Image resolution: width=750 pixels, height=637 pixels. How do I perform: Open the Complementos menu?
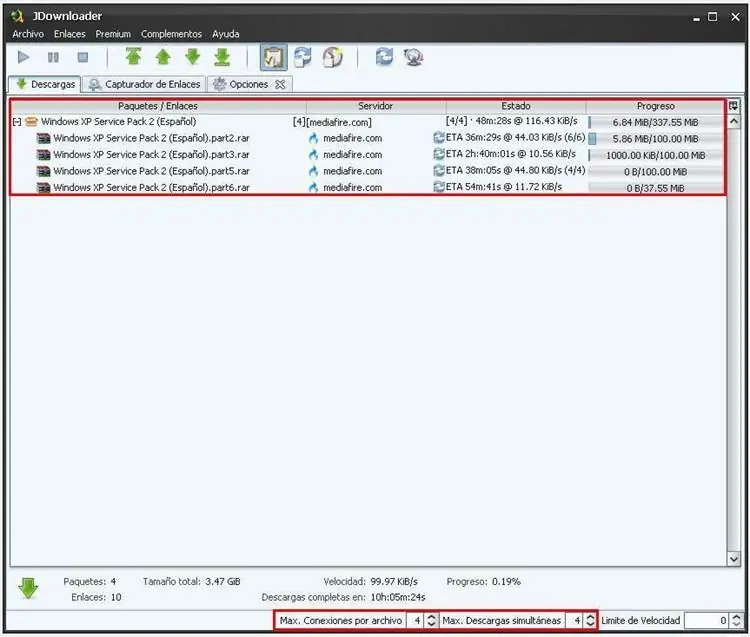click(x=171, y=34)
